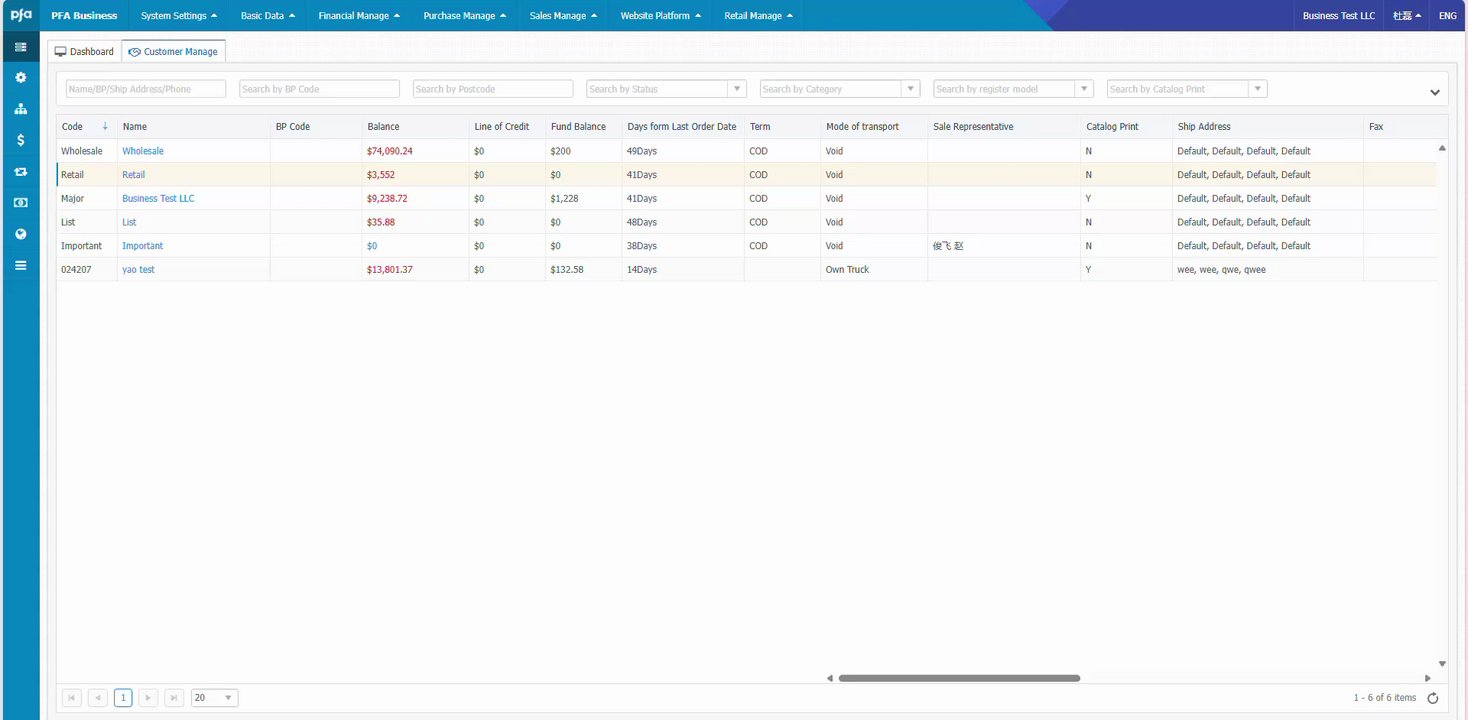
Task: Go to the next page
Action: [x=148, y=698]
